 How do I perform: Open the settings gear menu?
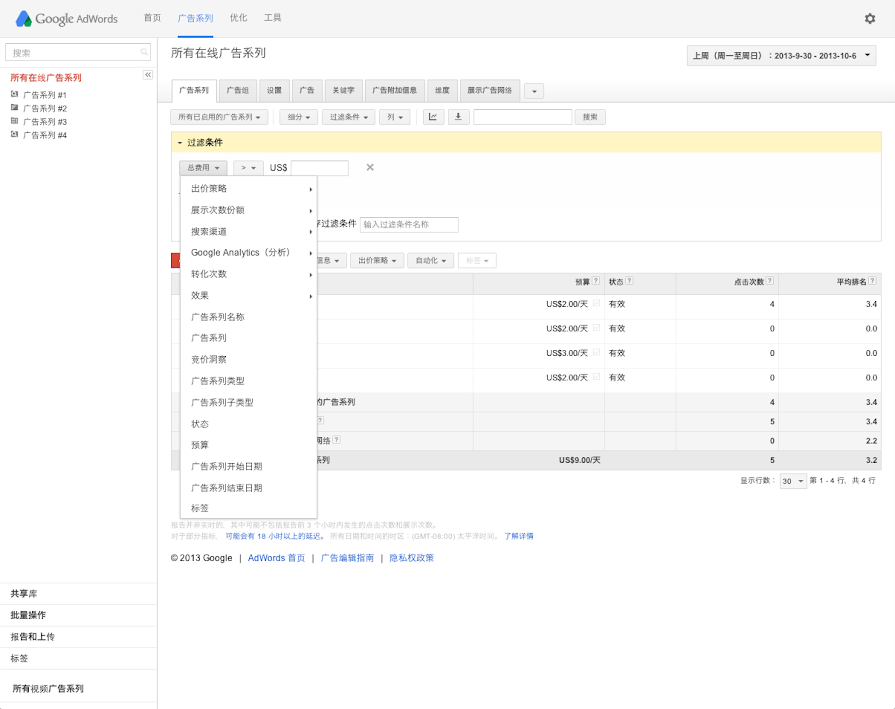869,18
